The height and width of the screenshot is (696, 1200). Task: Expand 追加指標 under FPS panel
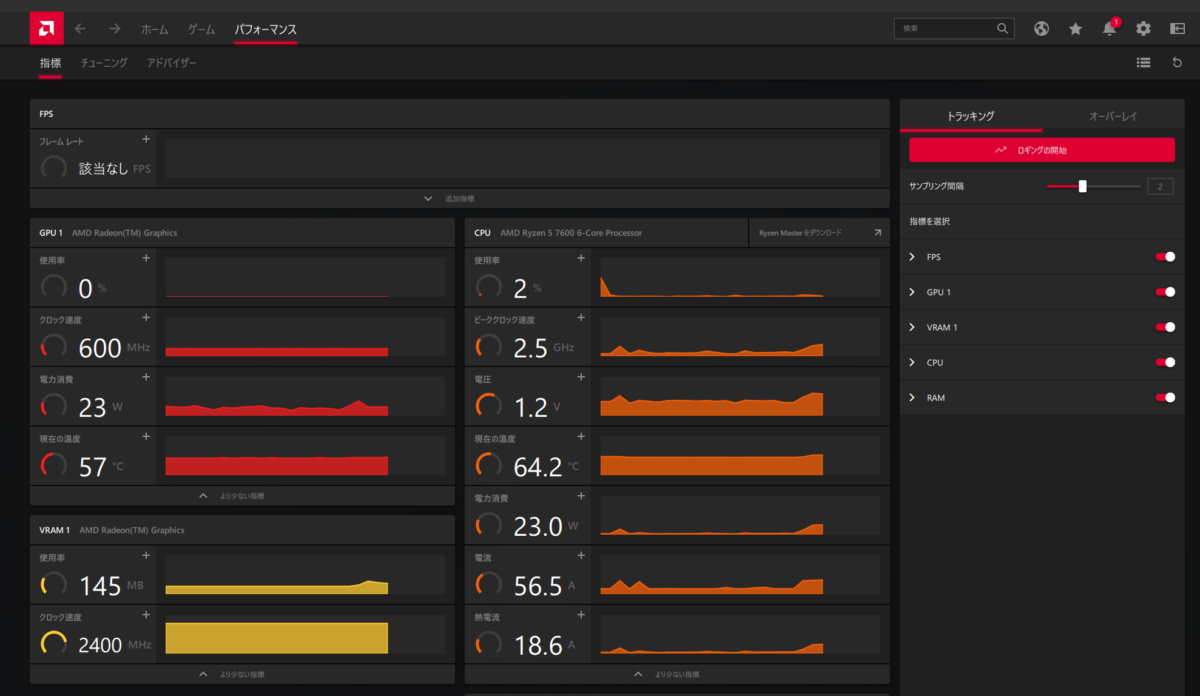pos(459,198)
